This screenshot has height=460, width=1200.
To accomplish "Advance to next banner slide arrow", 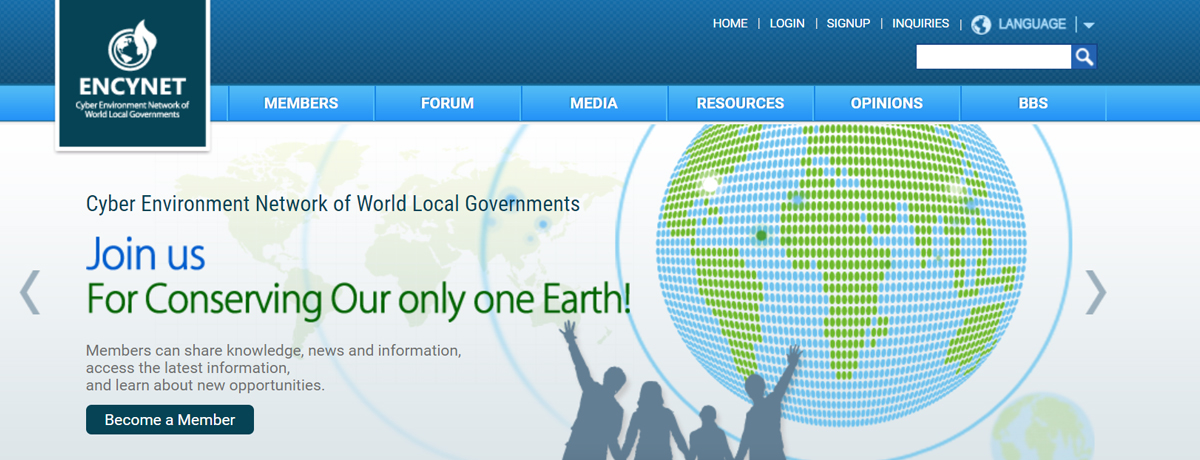I will (x=1096, y=292).
